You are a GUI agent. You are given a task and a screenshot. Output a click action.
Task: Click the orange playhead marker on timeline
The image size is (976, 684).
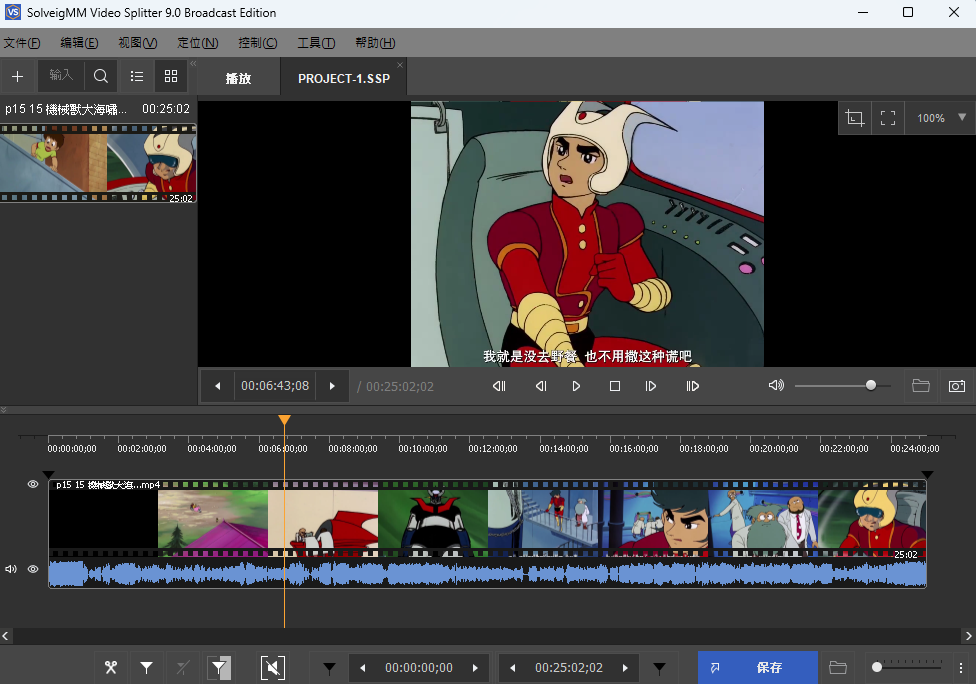click(284, 420)
